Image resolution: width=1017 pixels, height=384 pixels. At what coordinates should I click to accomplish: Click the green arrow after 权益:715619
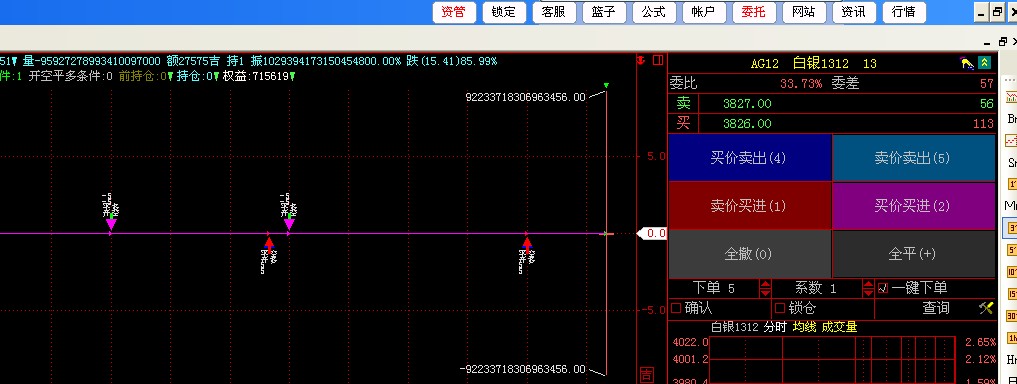tap(293, 77)
